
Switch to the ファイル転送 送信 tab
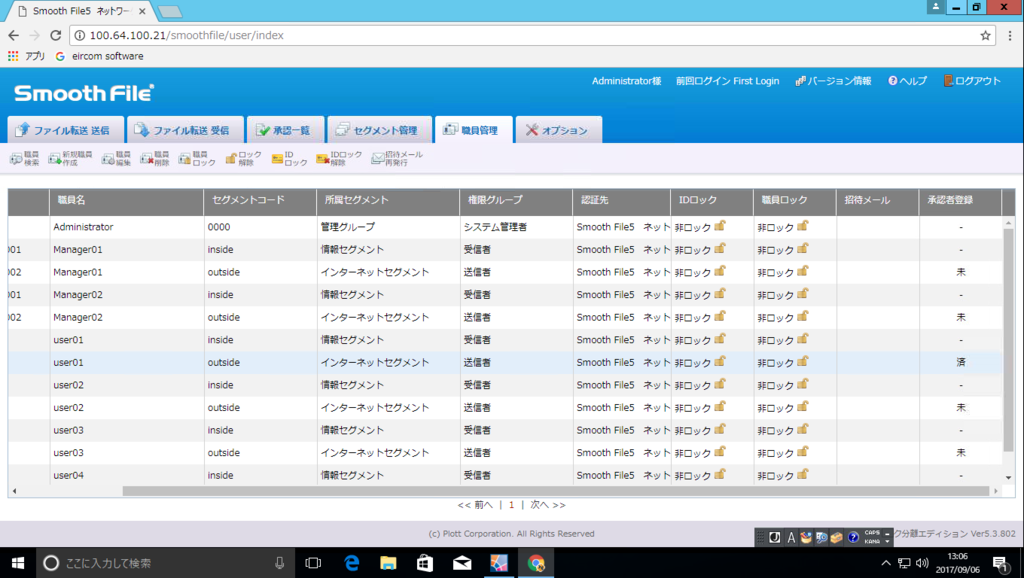66,130
